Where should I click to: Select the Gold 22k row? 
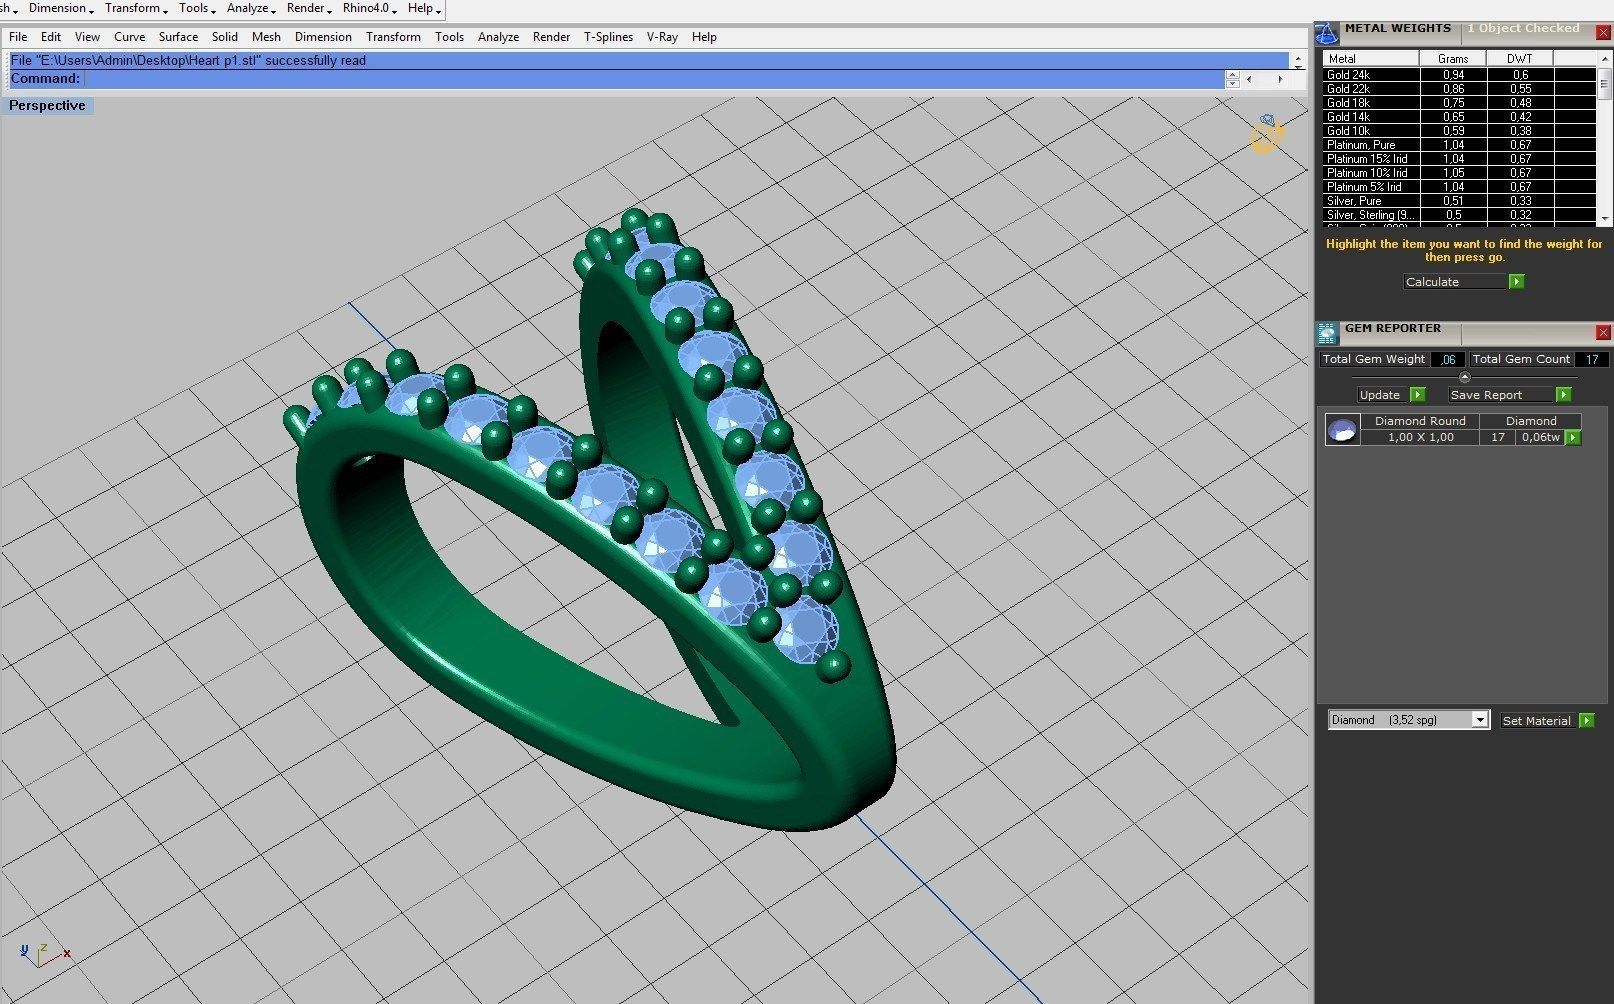click(1459, 89)
